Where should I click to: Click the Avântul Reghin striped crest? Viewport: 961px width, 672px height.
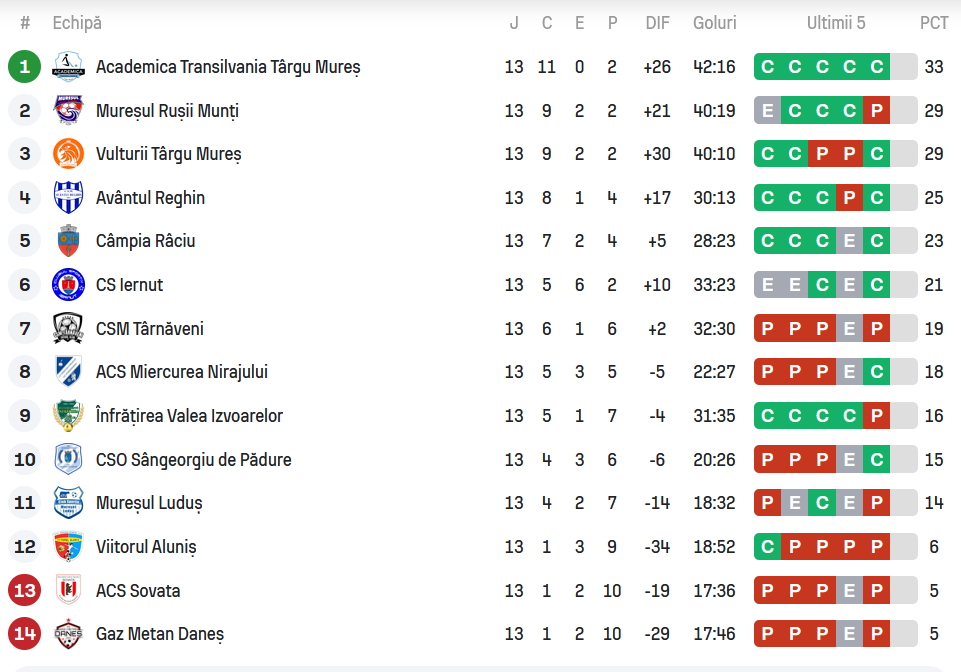pos(68,198)
